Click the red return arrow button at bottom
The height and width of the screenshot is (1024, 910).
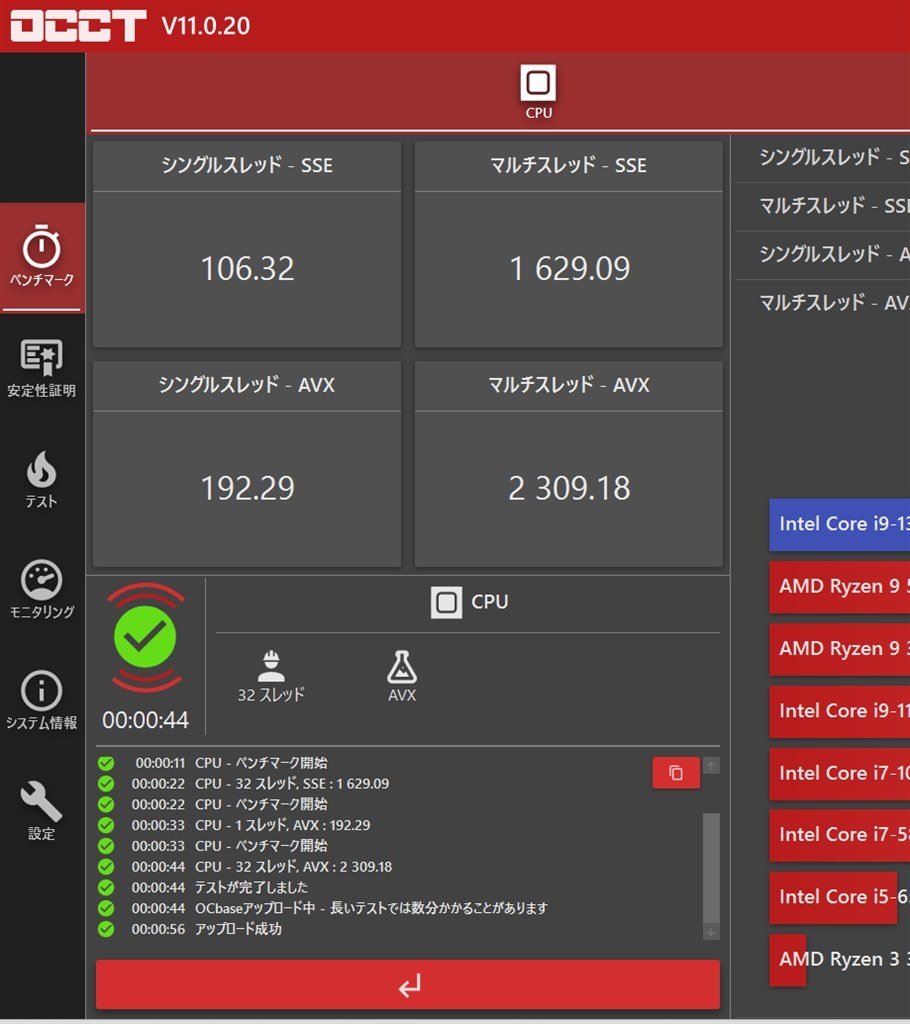click(x=408, y=985)
